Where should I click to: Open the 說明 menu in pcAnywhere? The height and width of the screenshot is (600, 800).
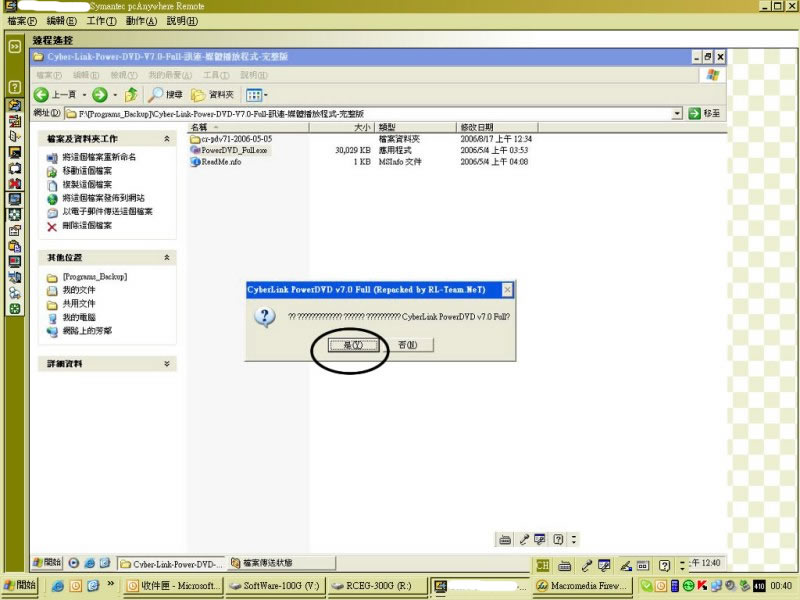click(x=182, y=21)
